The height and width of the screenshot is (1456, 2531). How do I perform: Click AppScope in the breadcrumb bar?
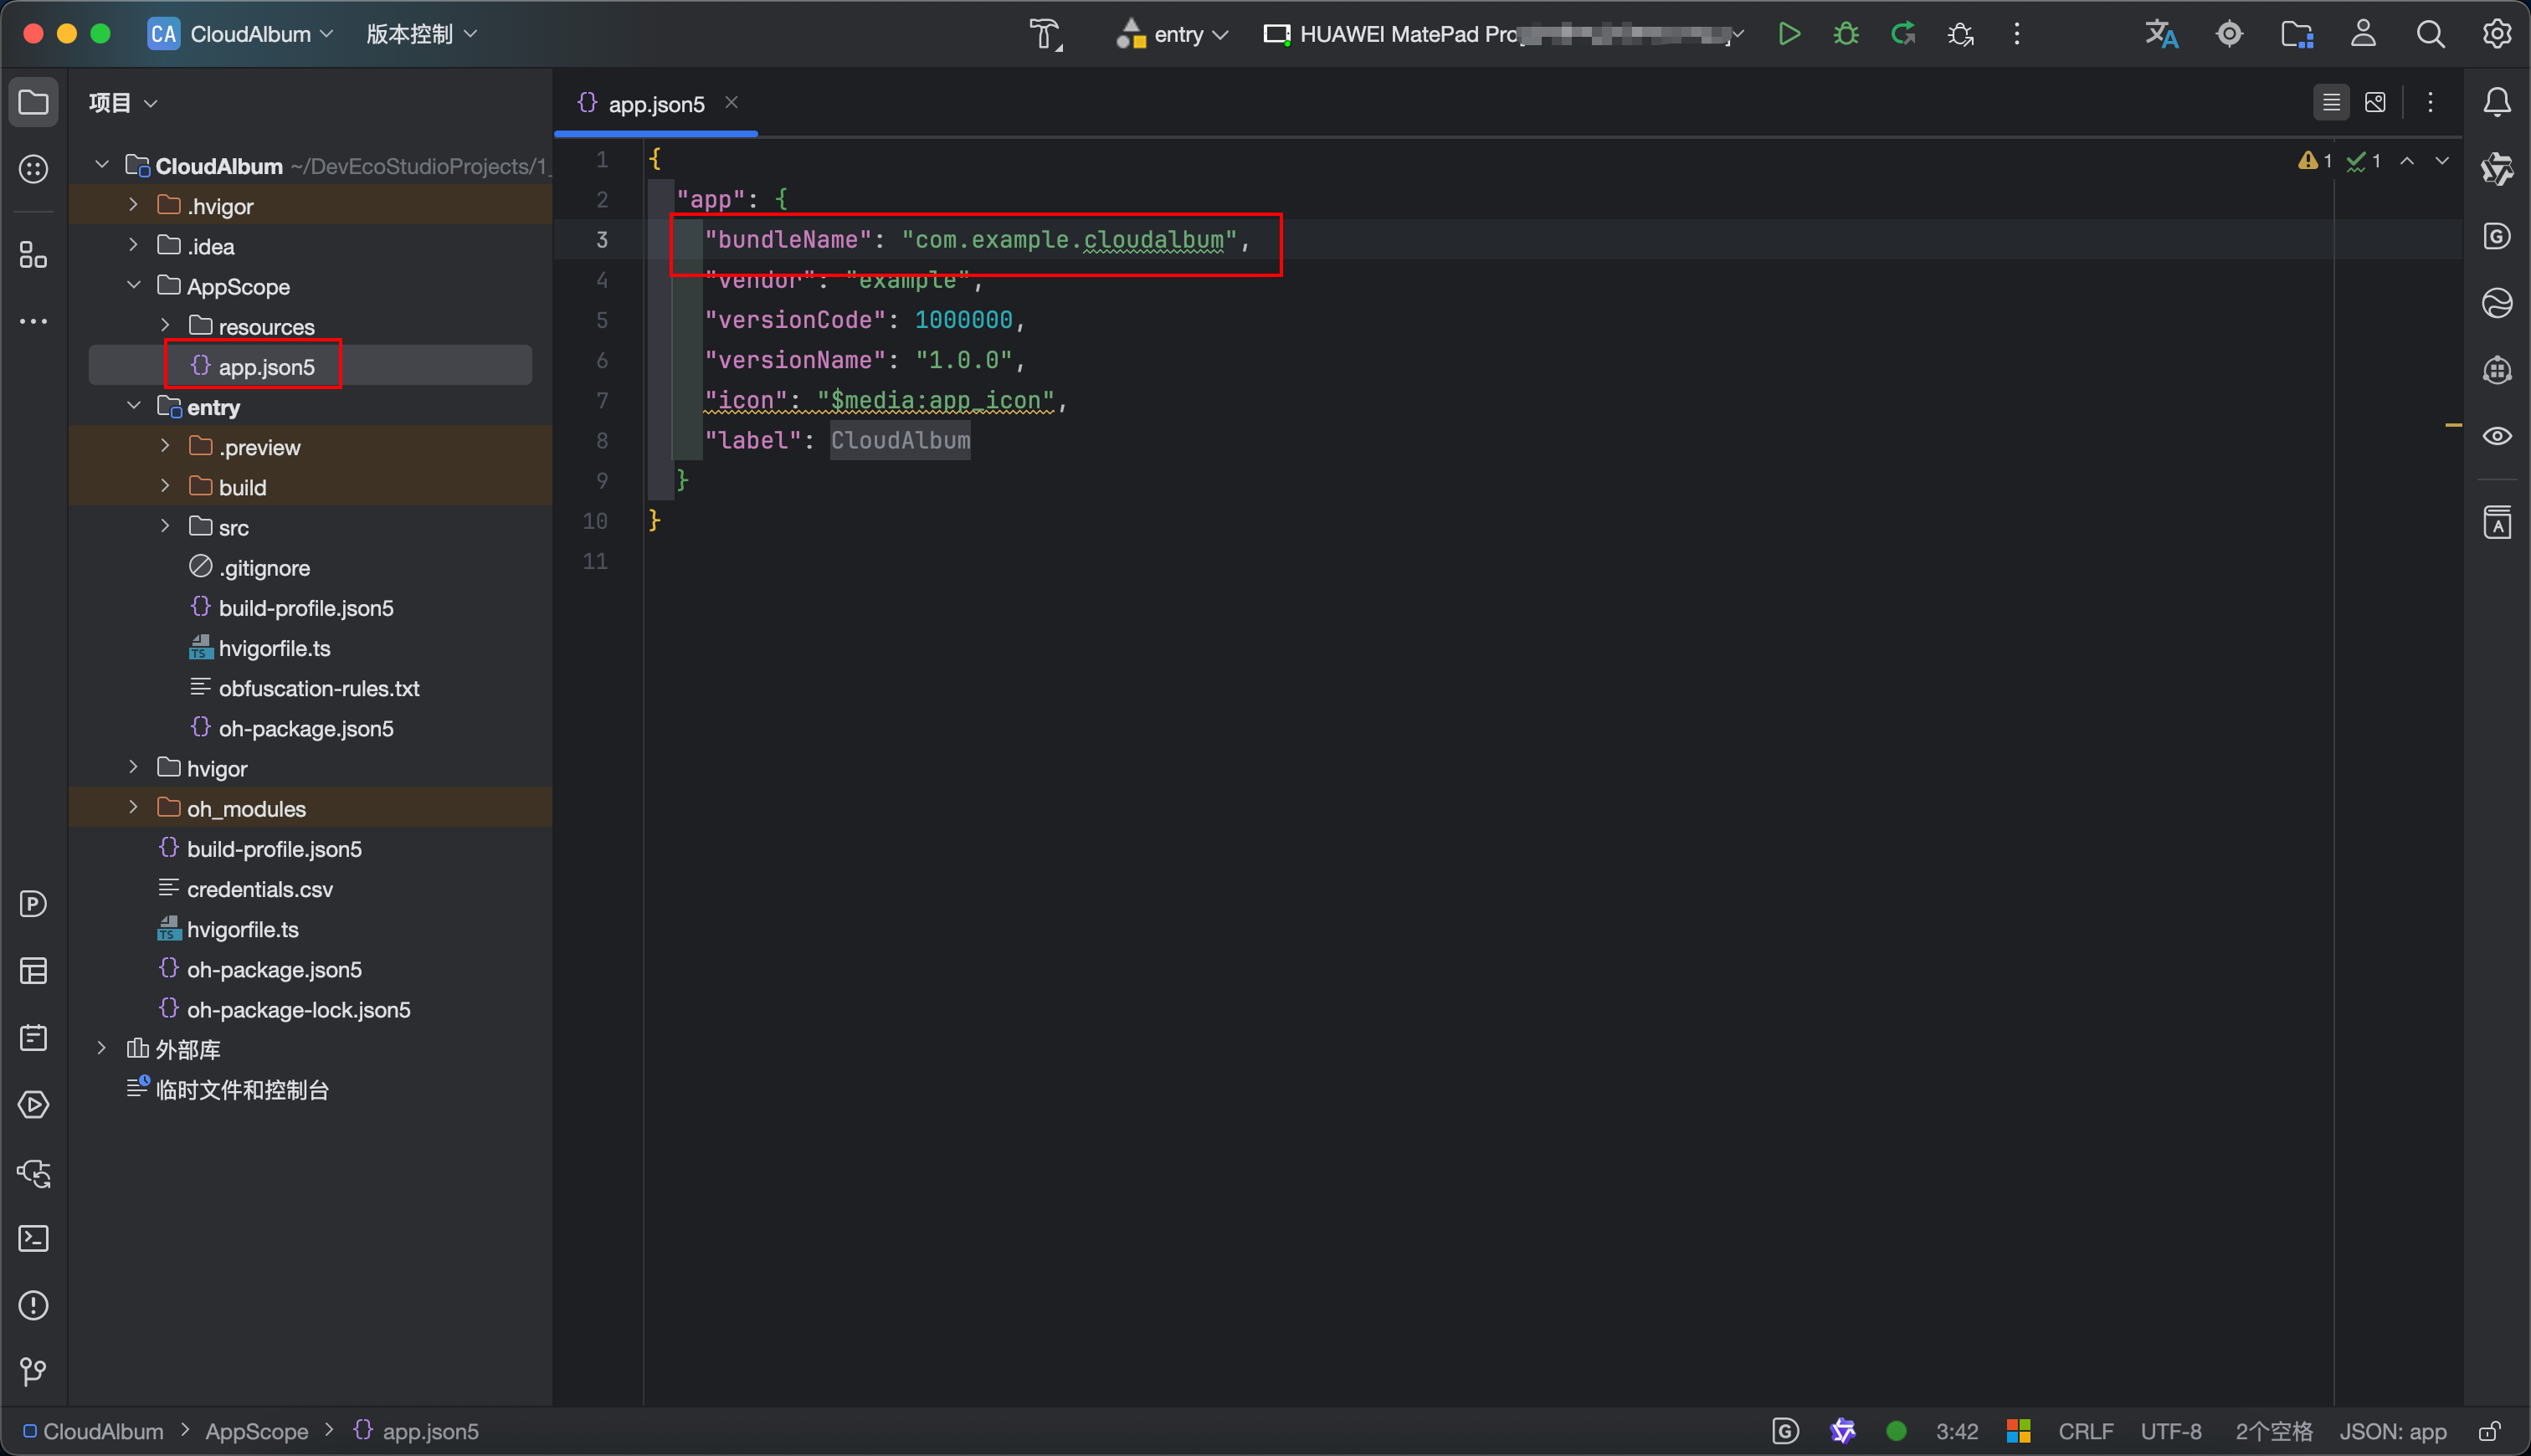pyautogui.click(x=256, y=1431)
